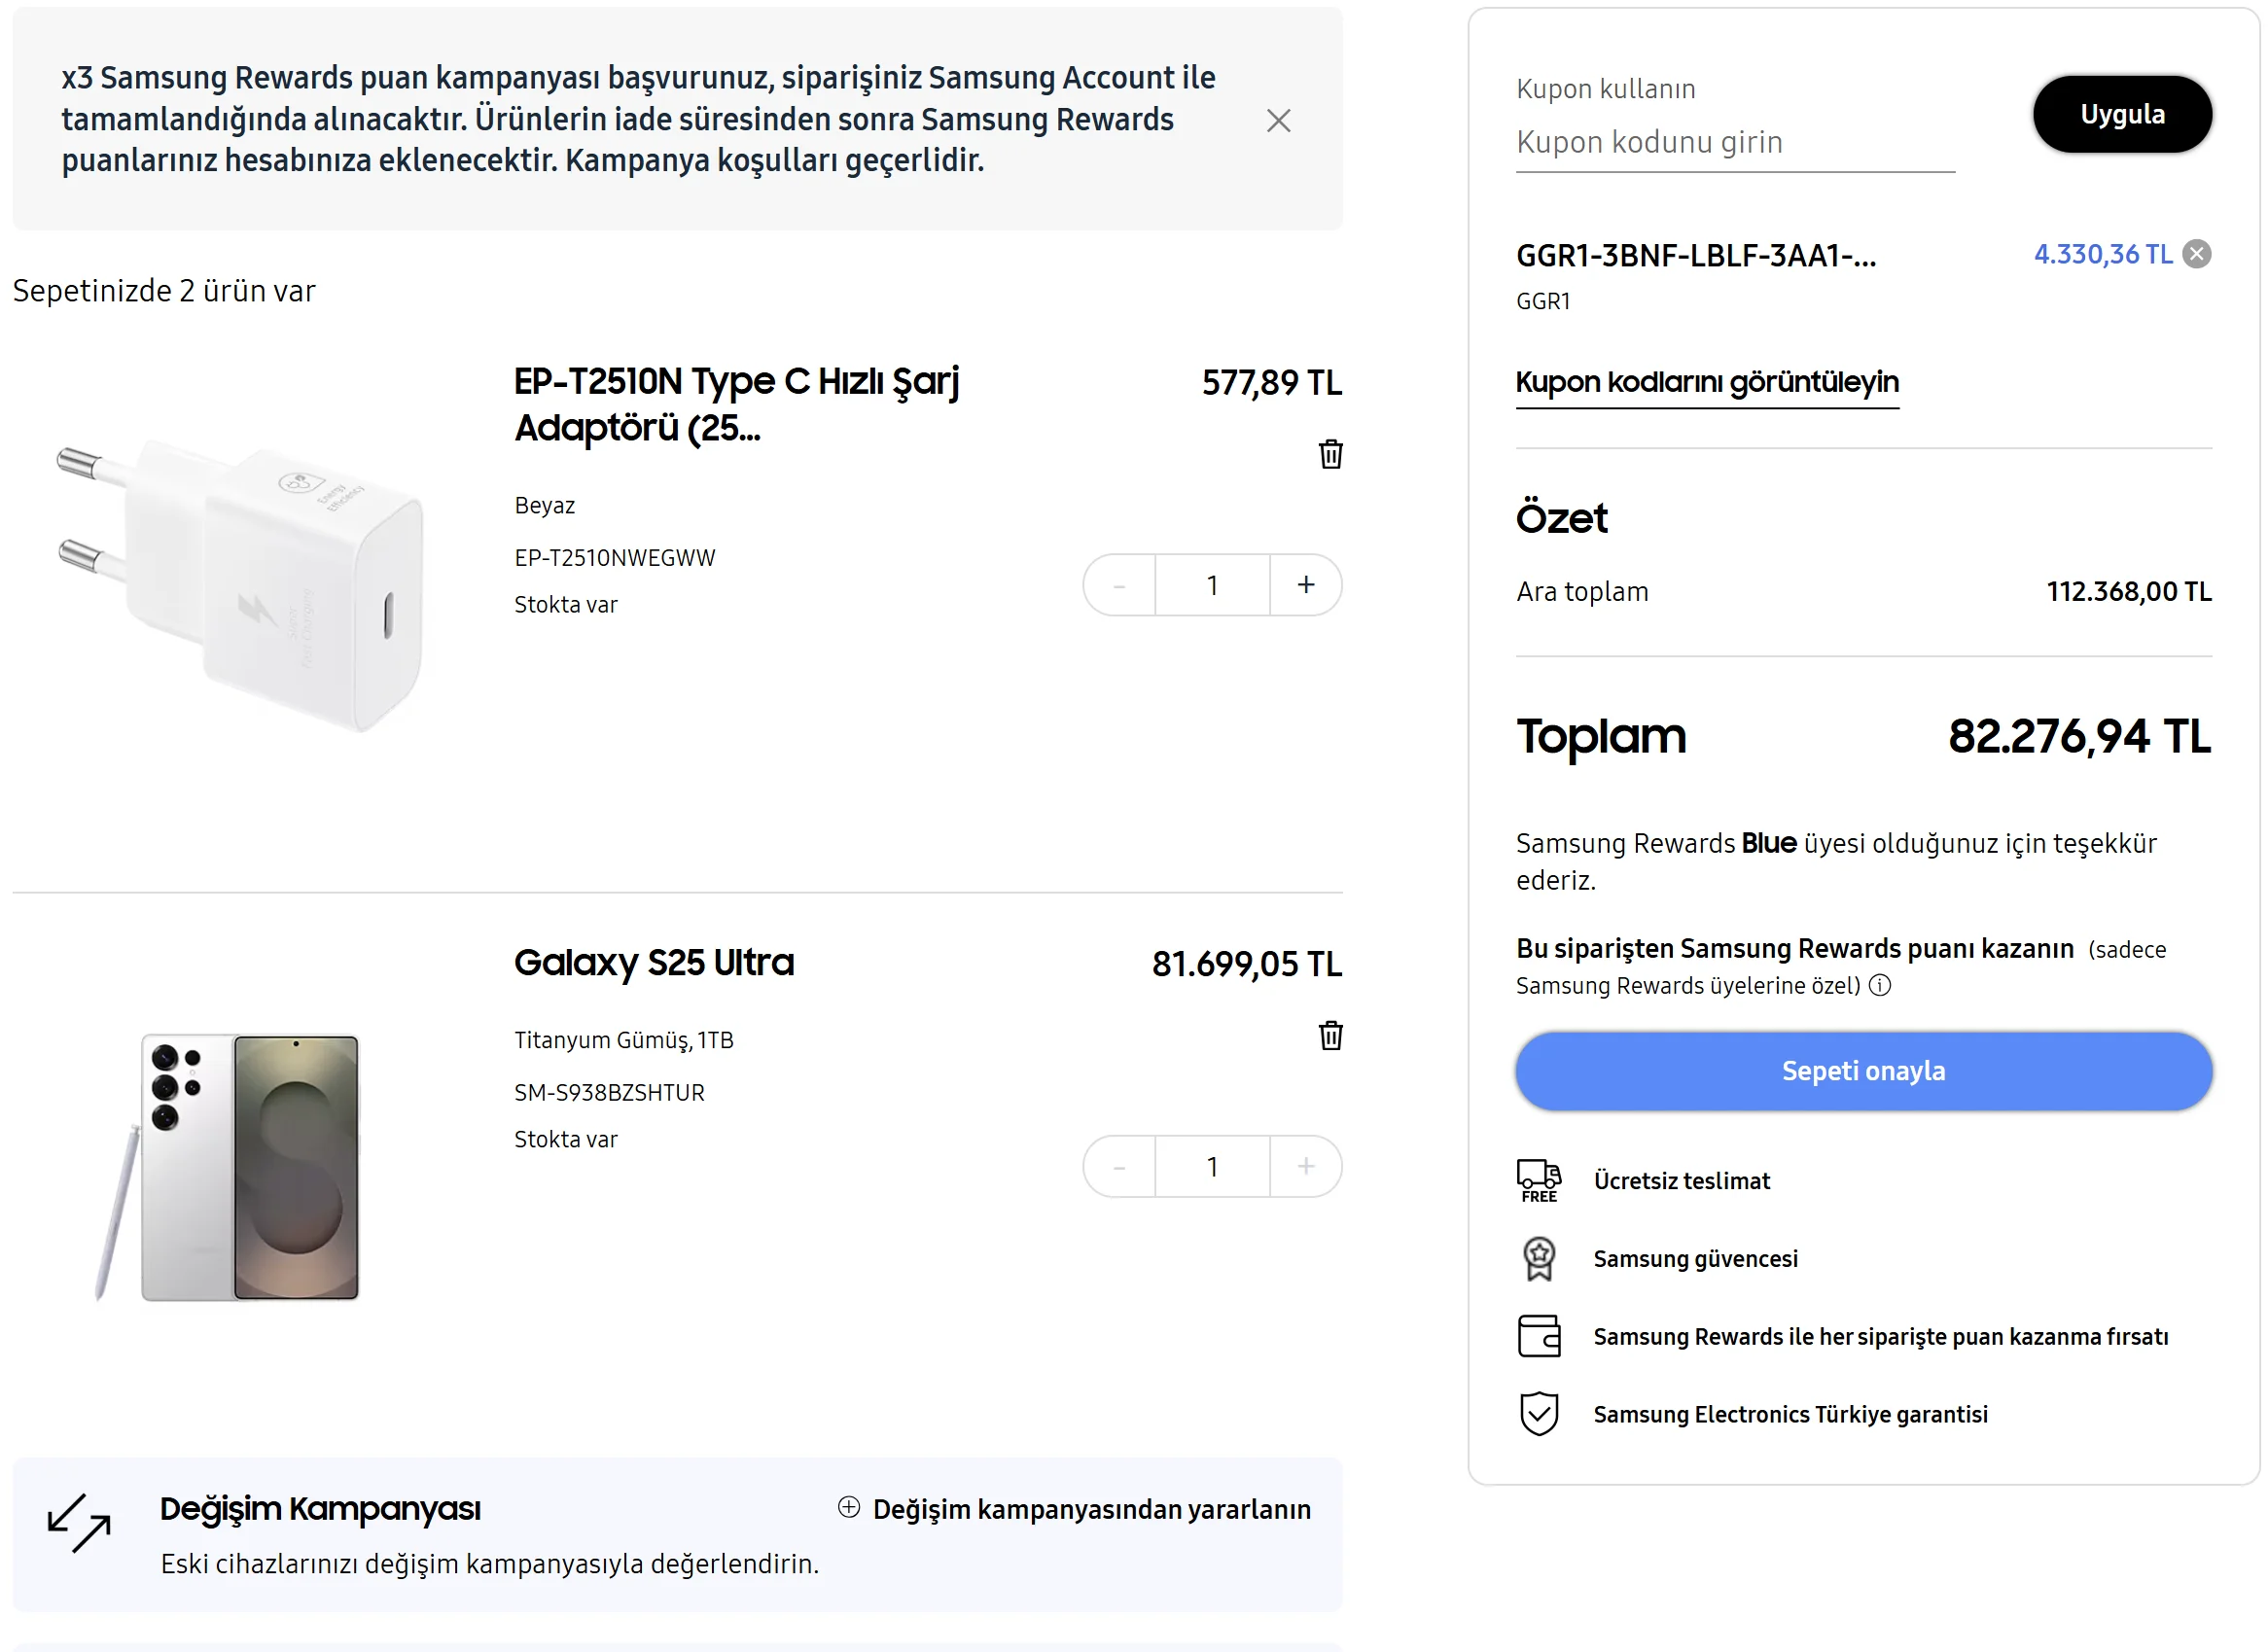Remove Galaxy S25 Ultra with trash icon
Viewport: 2268px width, 1652px height.
pos(1330,1035)
